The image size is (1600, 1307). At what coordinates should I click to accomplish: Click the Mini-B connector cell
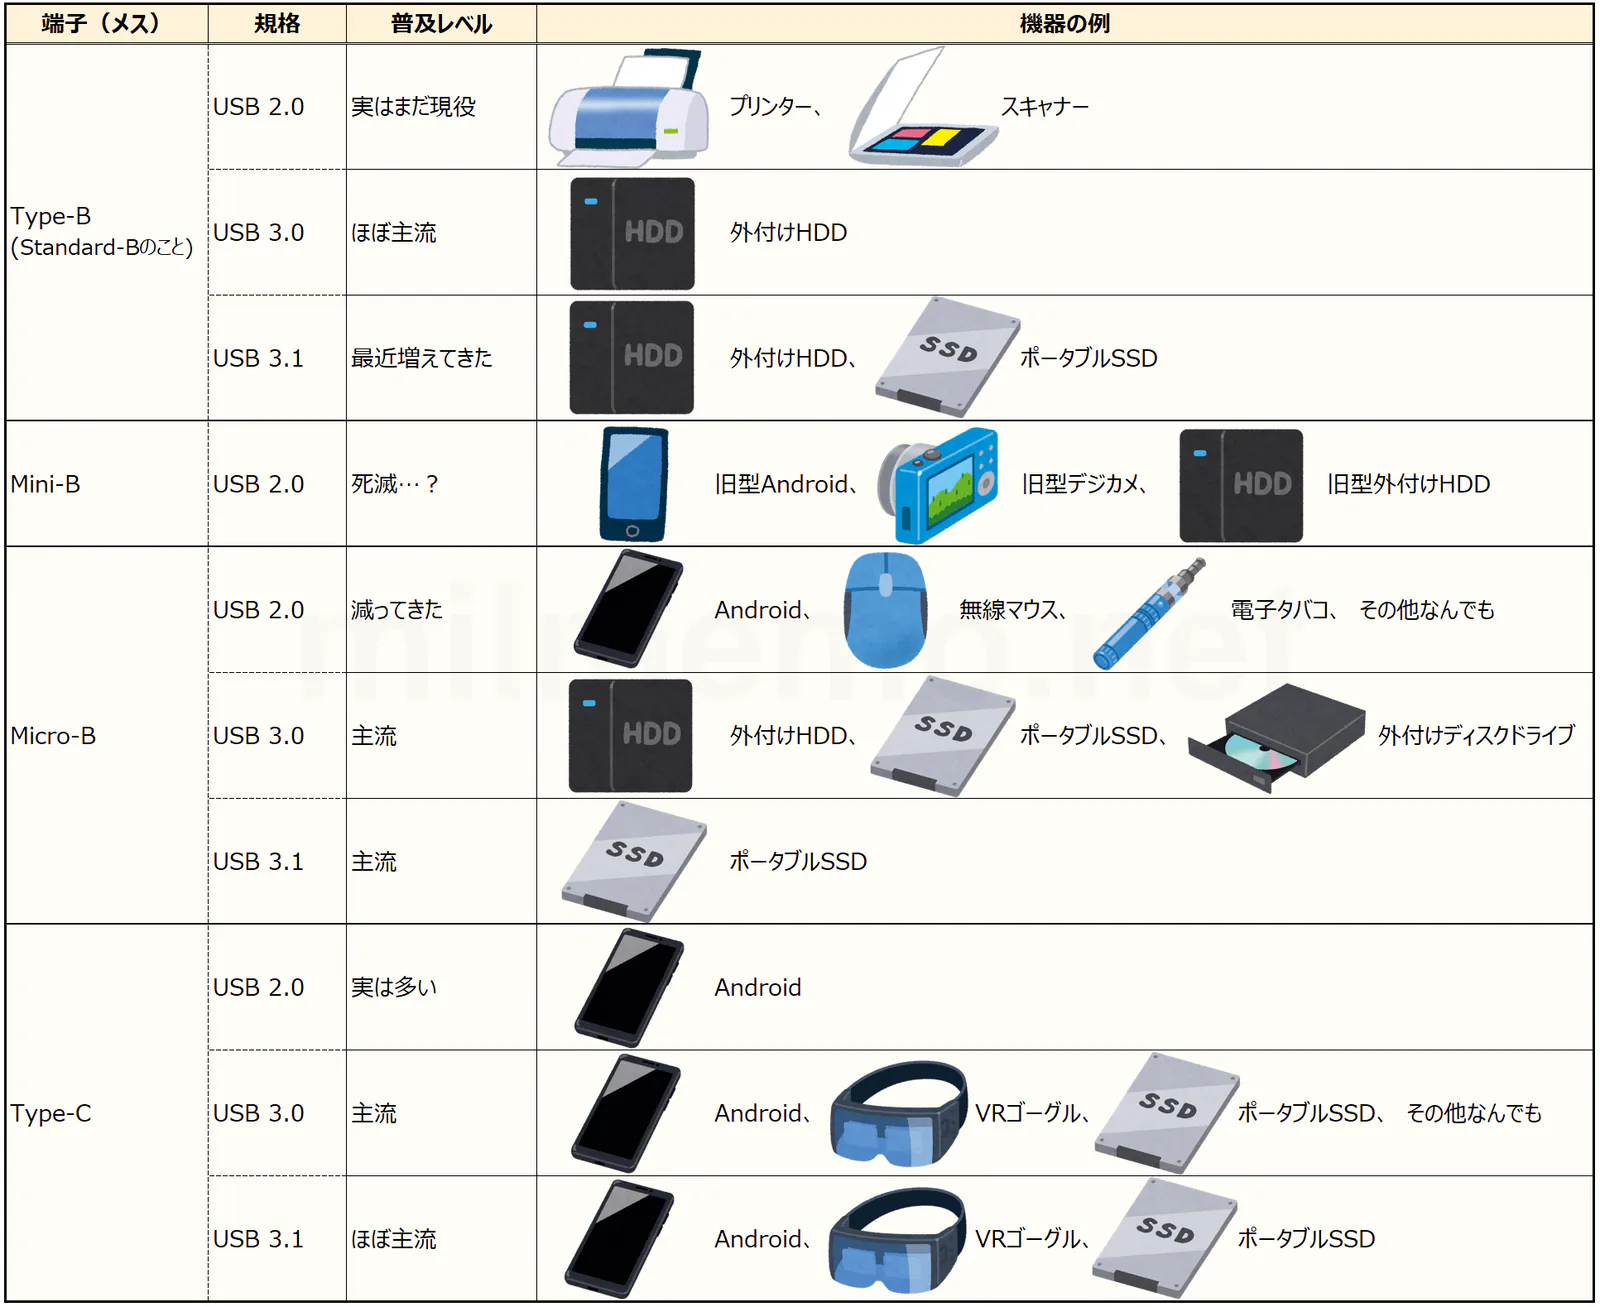click(107, 484)
